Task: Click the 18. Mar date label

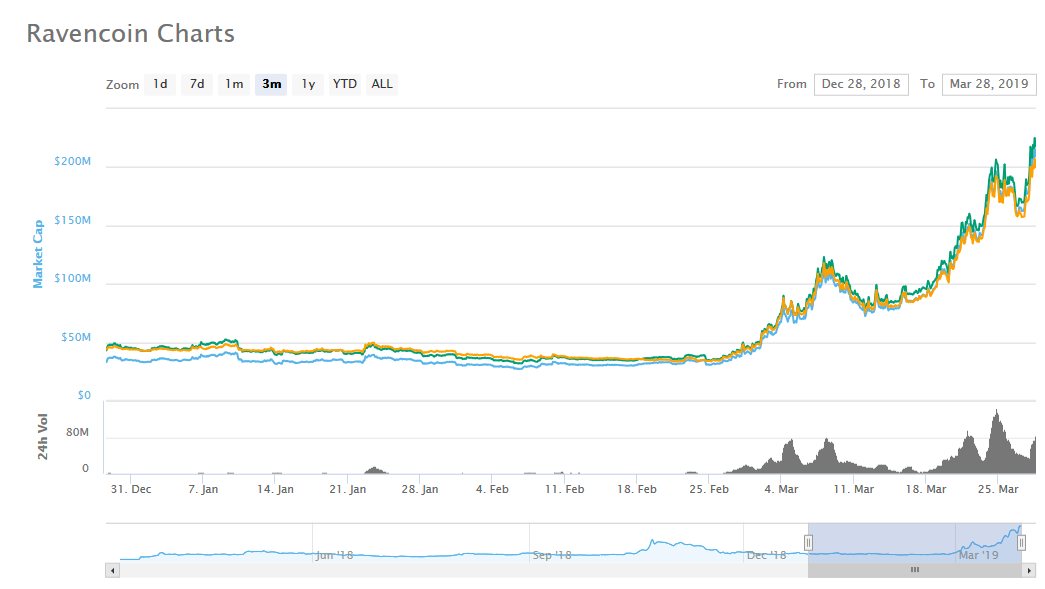Action: tap(926, 489)
